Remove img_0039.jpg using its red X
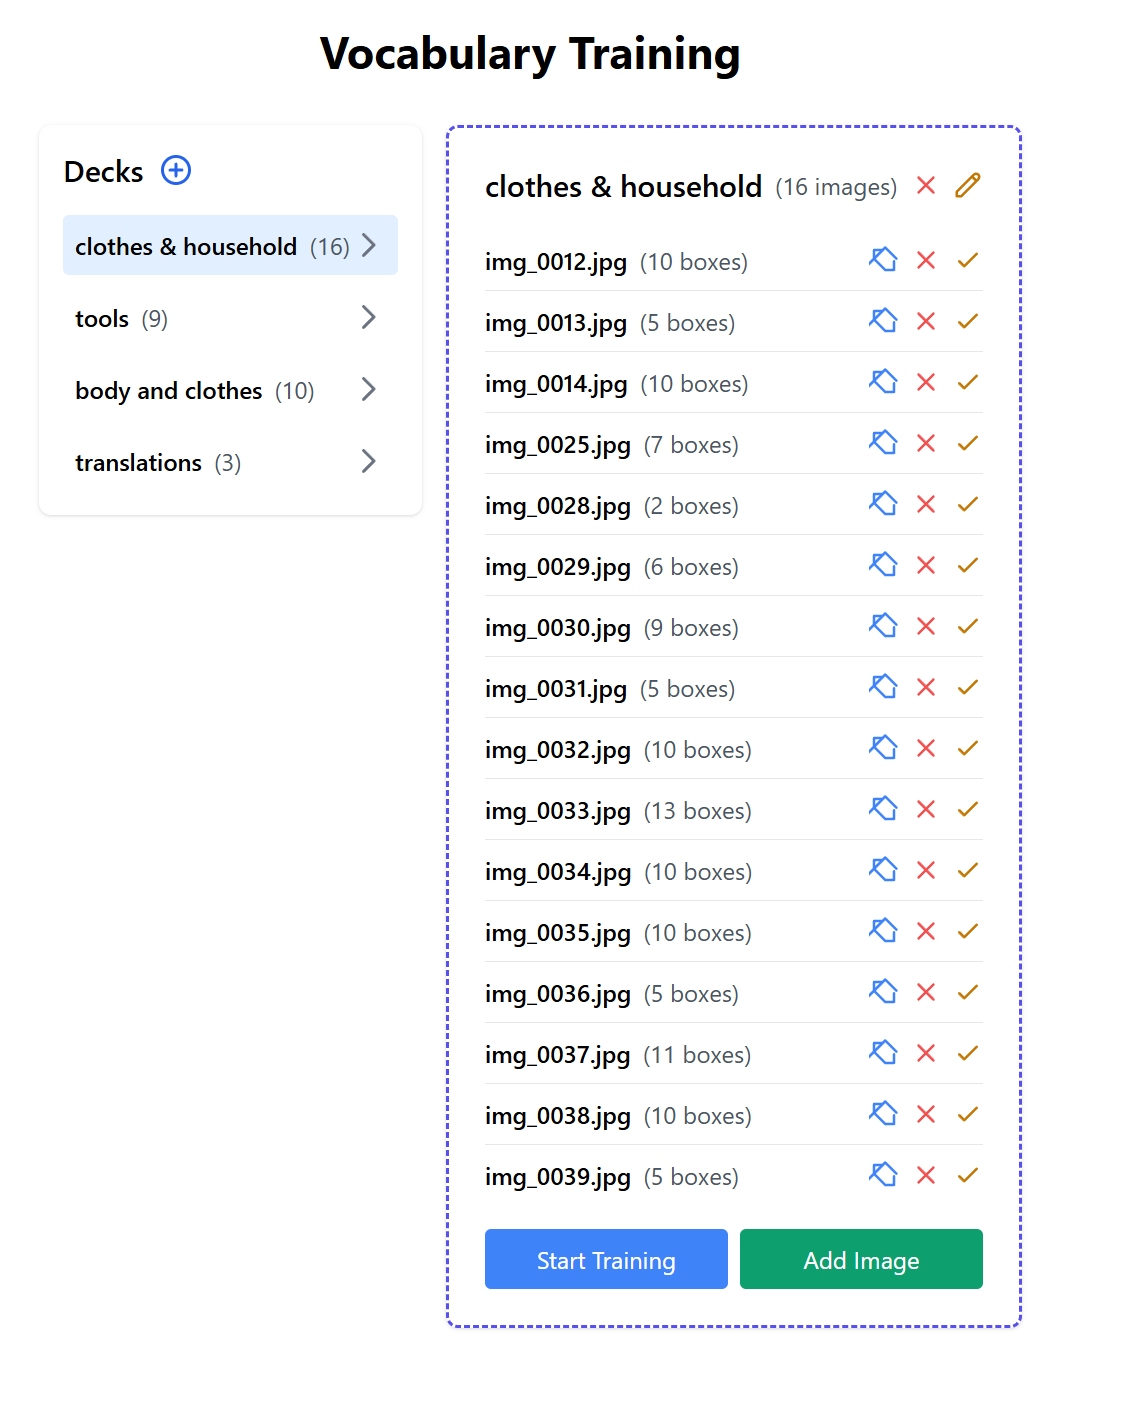 coord(926,1176)
